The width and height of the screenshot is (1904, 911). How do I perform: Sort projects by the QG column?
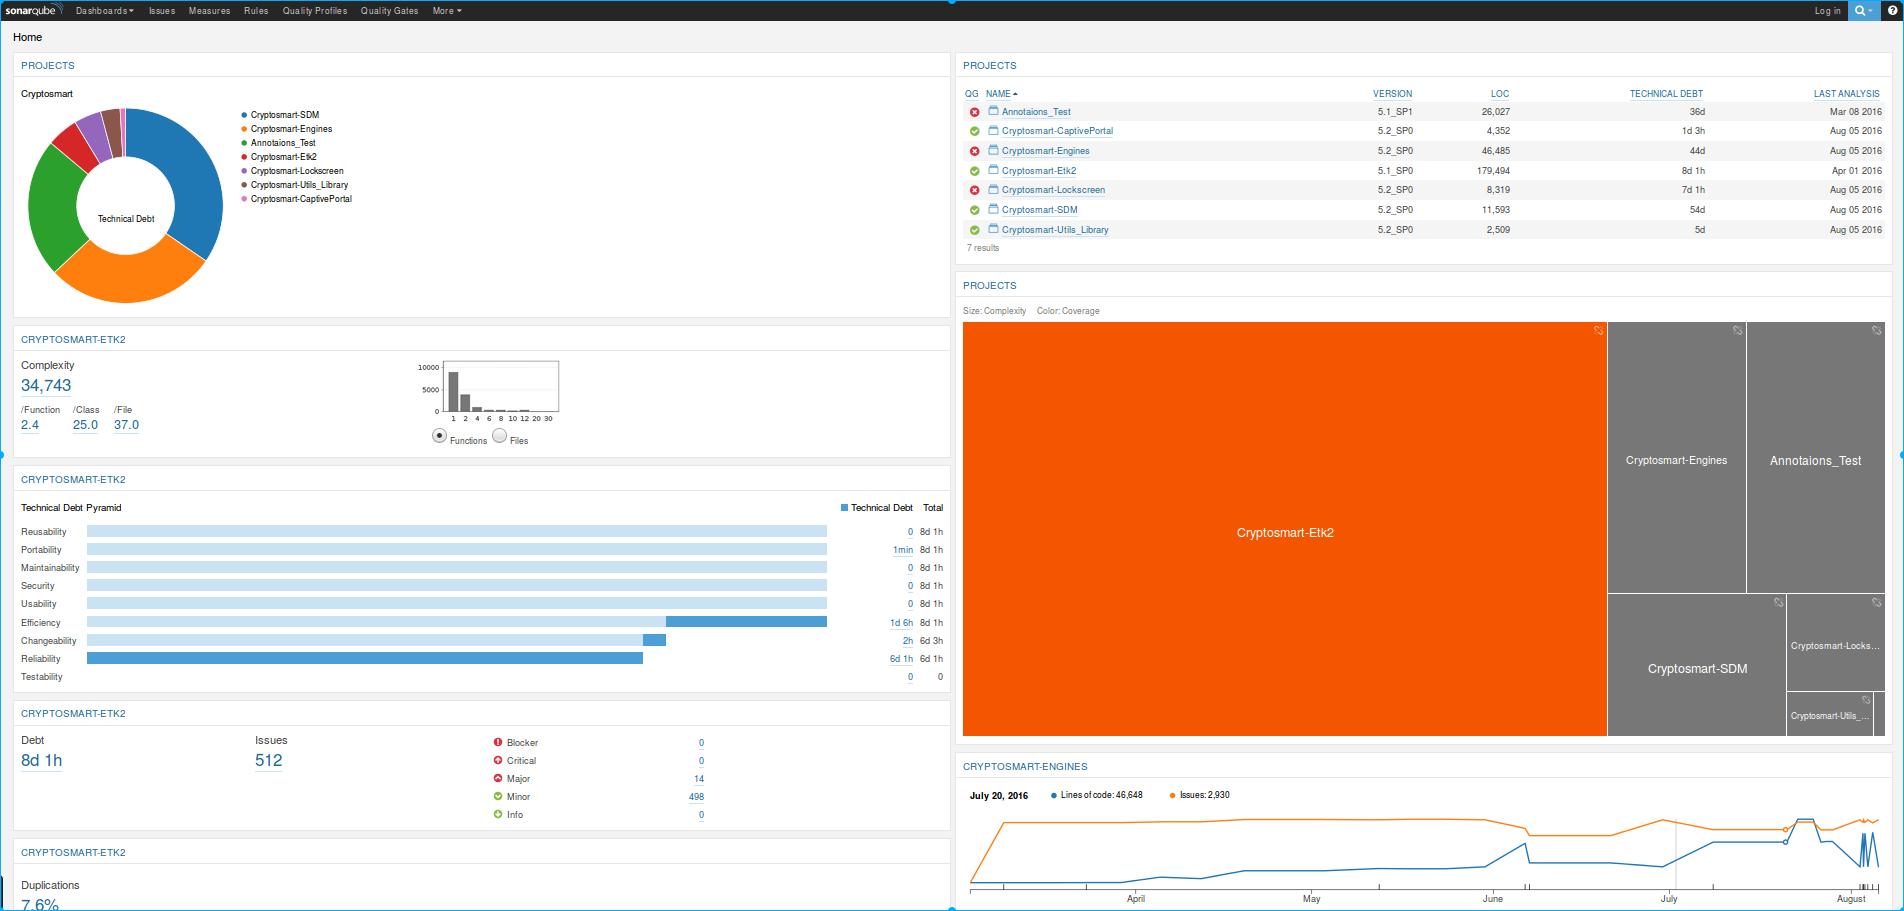(972, 94)
